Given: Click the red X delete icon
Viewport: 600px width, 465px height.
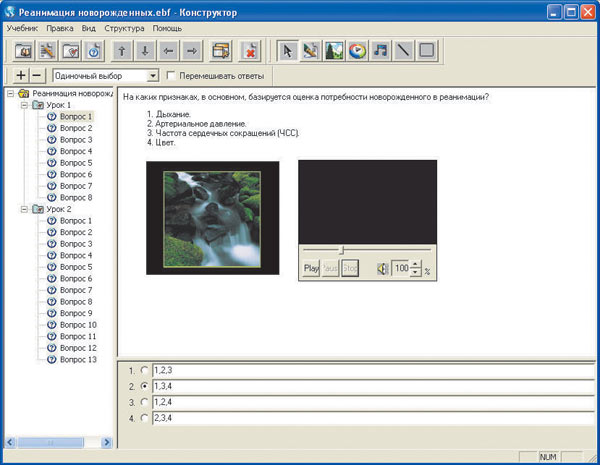Looking at the screenshot, I should pyautogui.click(x=250, y=50).
